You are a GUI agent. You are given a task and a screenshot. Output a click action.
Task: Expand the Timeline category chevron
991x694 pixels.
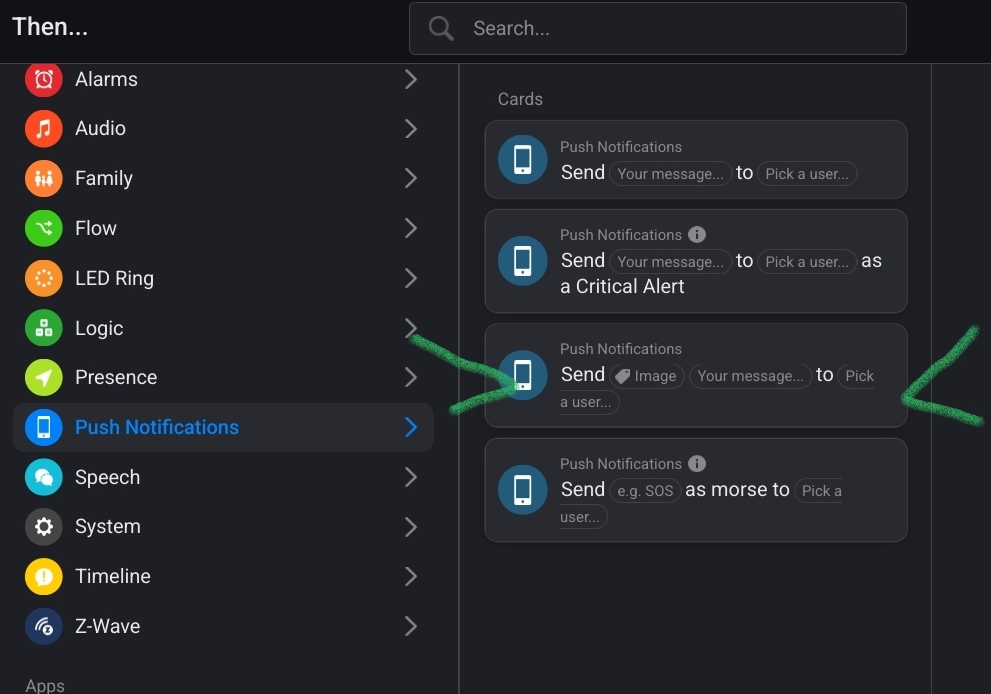(410, 576)
